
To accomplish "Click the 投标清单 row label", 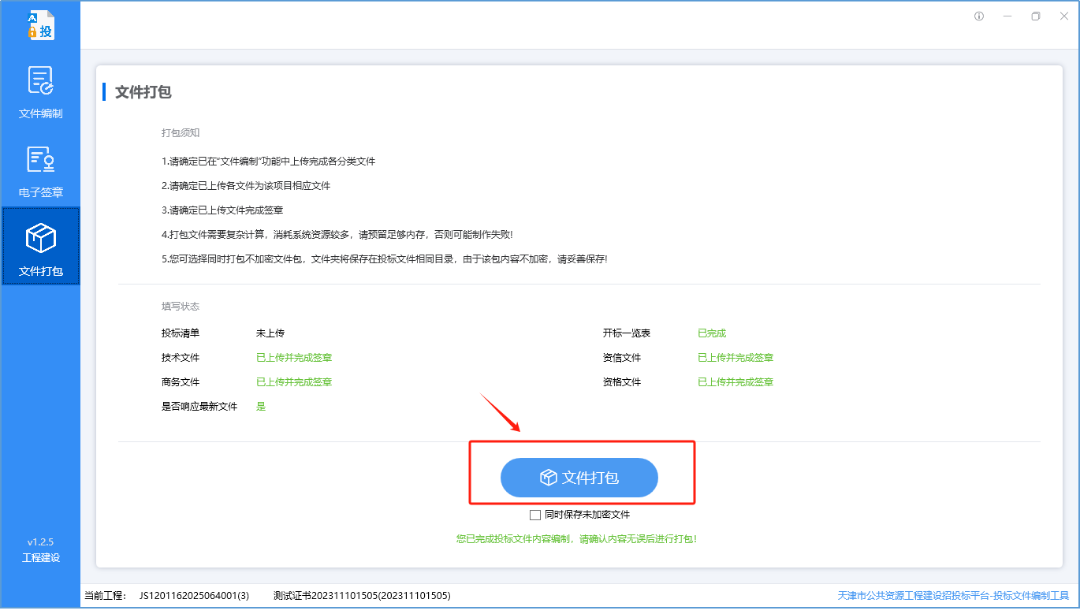I will [180, 333].
